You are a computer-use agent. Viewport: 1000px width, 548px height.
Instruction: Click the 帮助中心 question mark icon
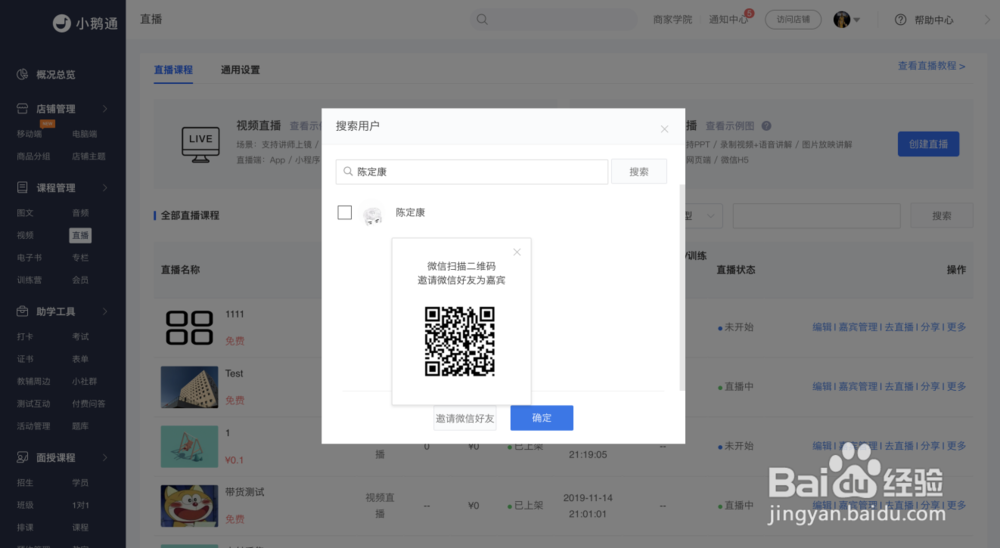coord(901,20)
